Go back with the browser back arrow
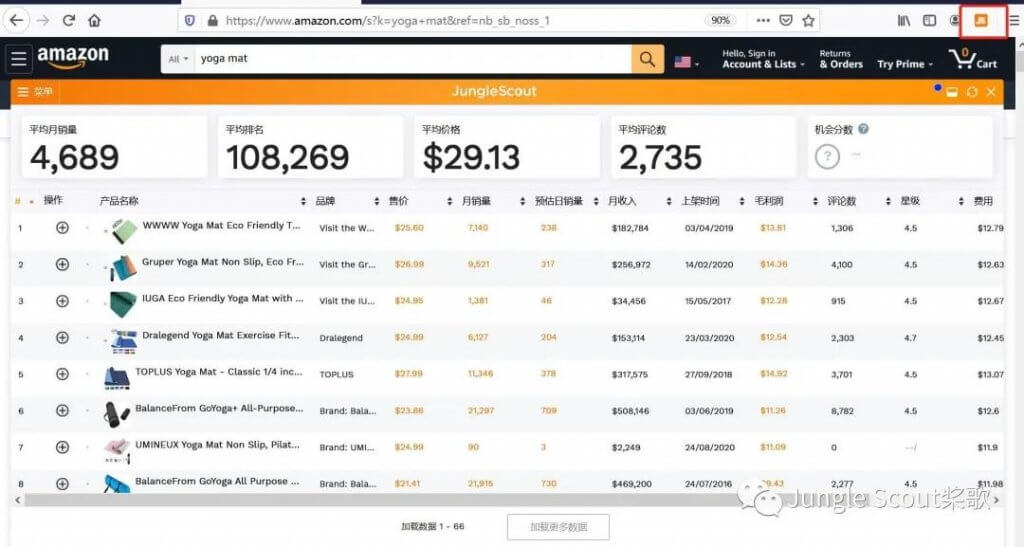 click(x=16, y=21)
